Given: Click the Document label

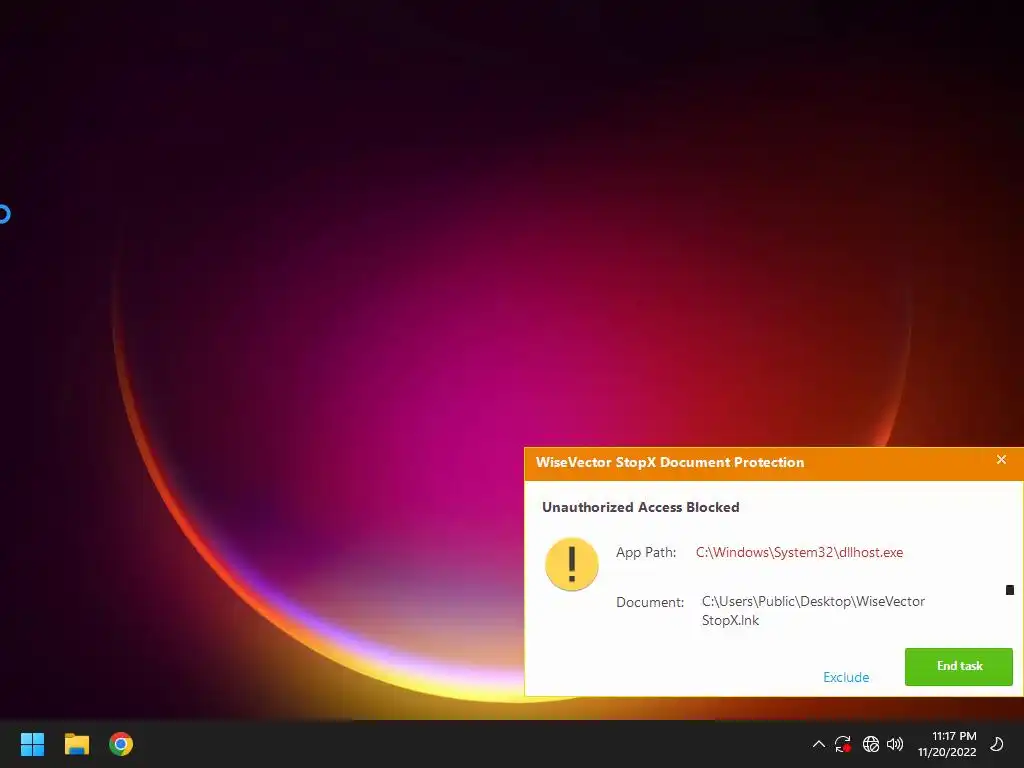Looking at the screenshot, I should (x=650, y=602).
